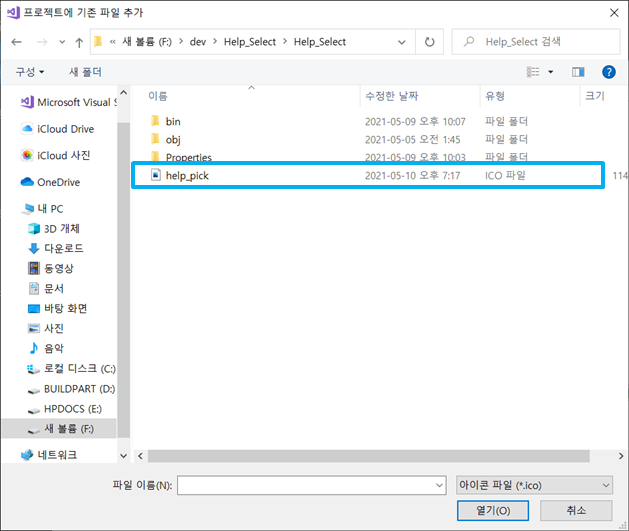Go up one folder level

pyautogui.click(x=79, y=42)
